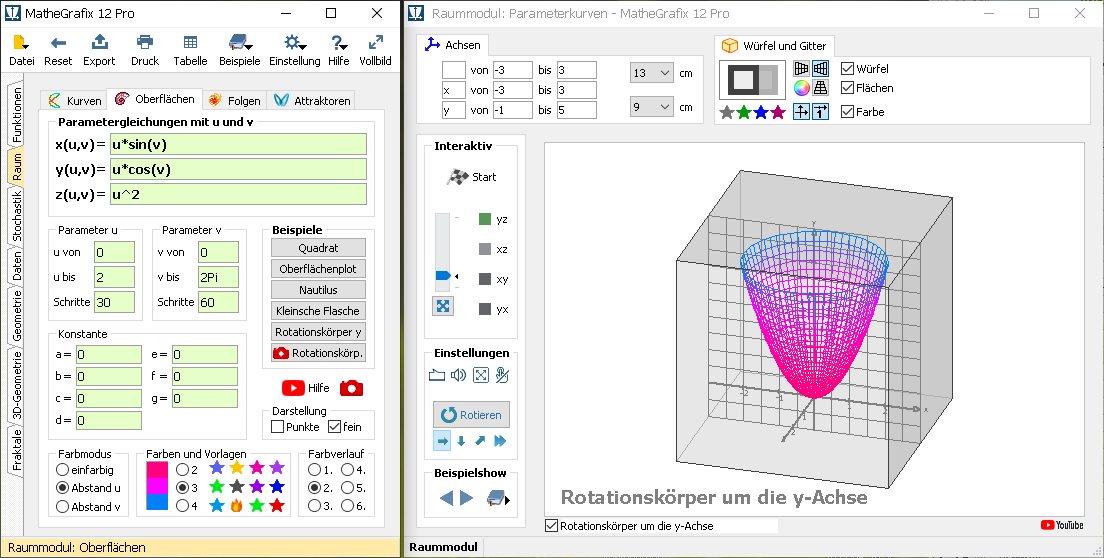This screenshot has width=1104, height=558.
Task: Apply the yellow star color template
Action: [237, 467]
